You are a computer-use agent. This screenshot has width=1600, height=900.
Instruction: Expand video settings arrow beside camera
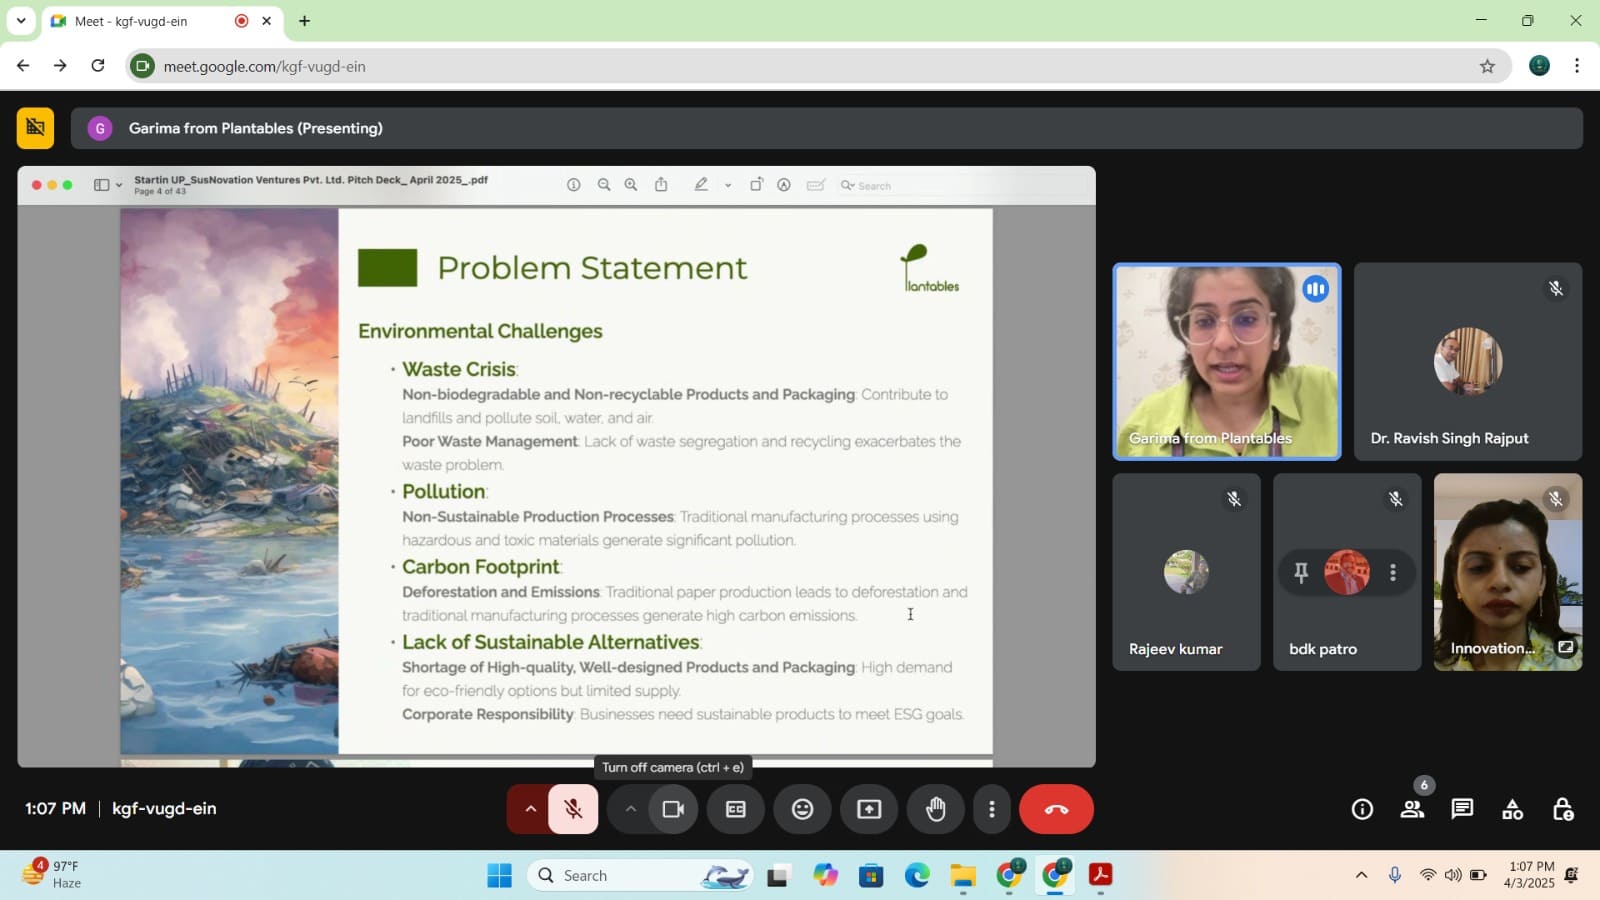click(x=630, y=809)
